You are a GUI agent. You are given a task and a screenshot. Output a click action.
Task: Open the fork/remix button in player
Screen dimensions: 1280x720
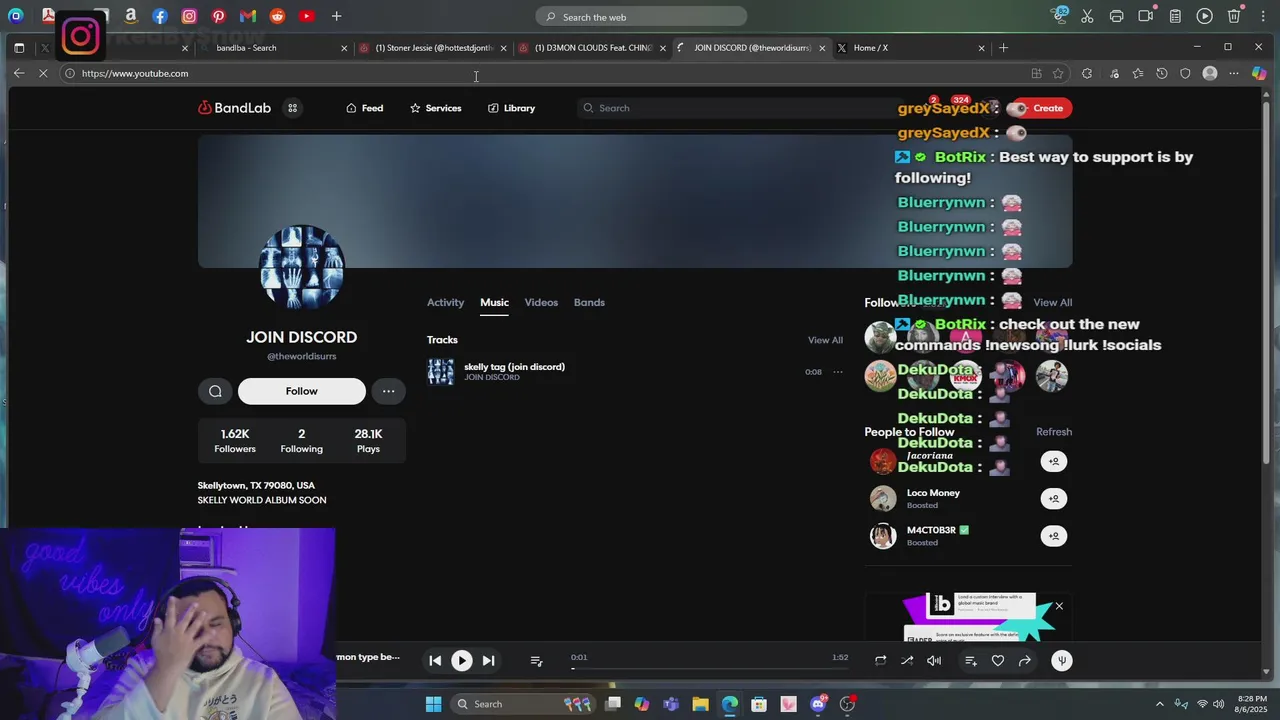click(1062, 660)
